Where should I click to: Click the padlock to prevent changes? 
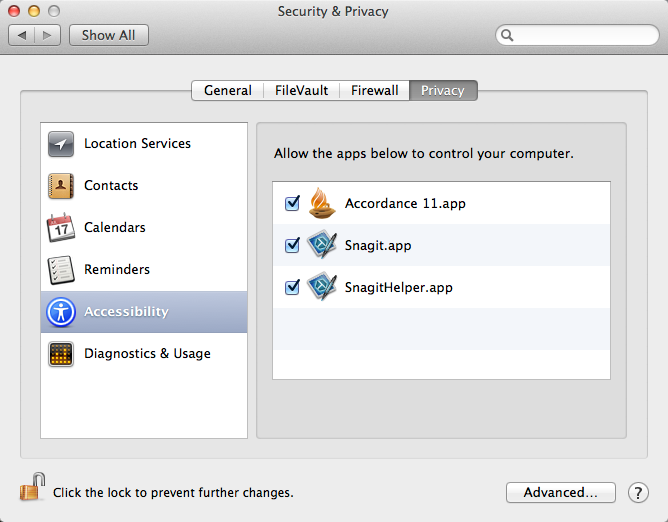[x=31, y=489]
